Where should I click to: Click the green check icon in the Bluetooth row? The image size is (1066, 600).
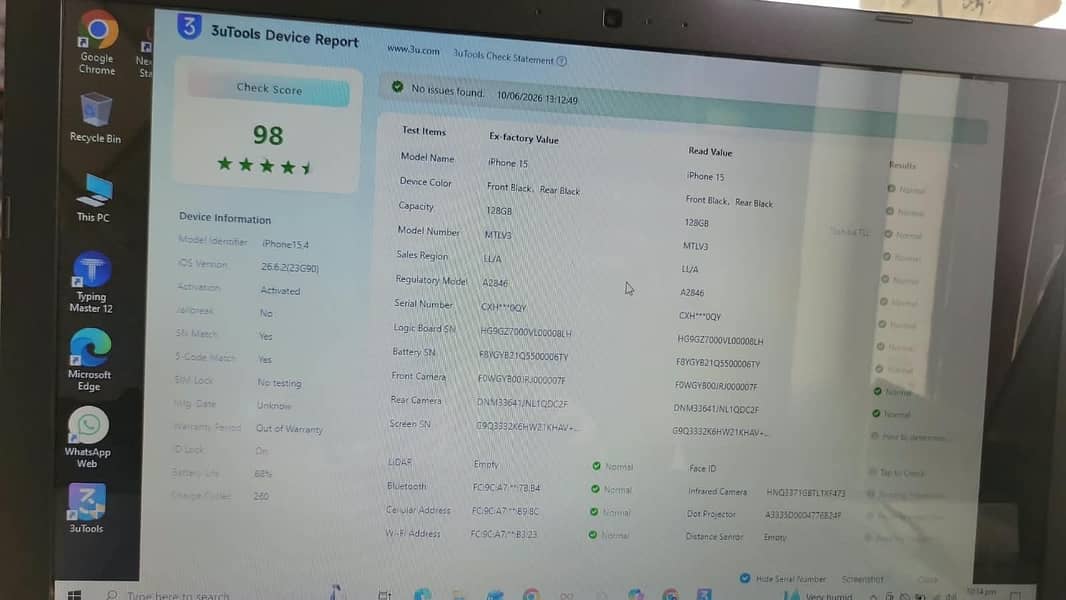tap(595, 489)
